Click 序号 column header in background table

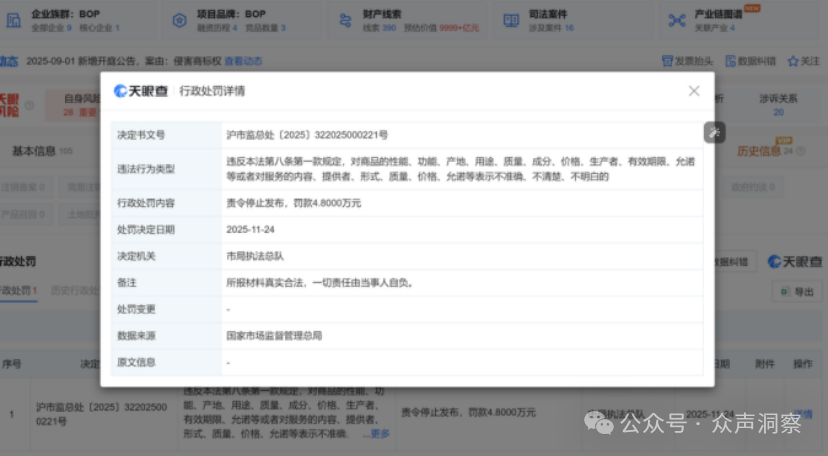[12, 364]
